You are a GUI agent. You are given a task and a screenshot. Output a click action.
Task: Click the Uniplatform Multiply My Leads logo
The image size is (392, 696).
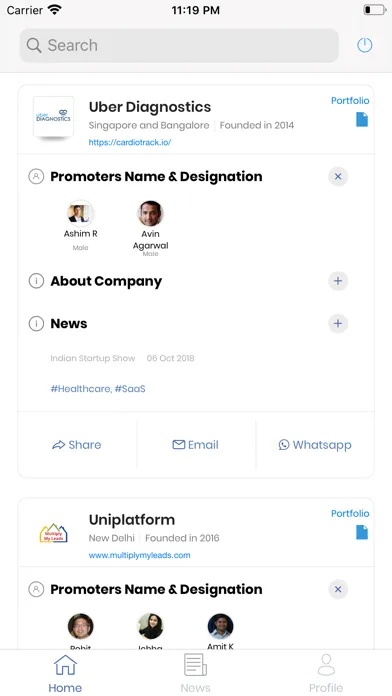click(x=53, y=533)
